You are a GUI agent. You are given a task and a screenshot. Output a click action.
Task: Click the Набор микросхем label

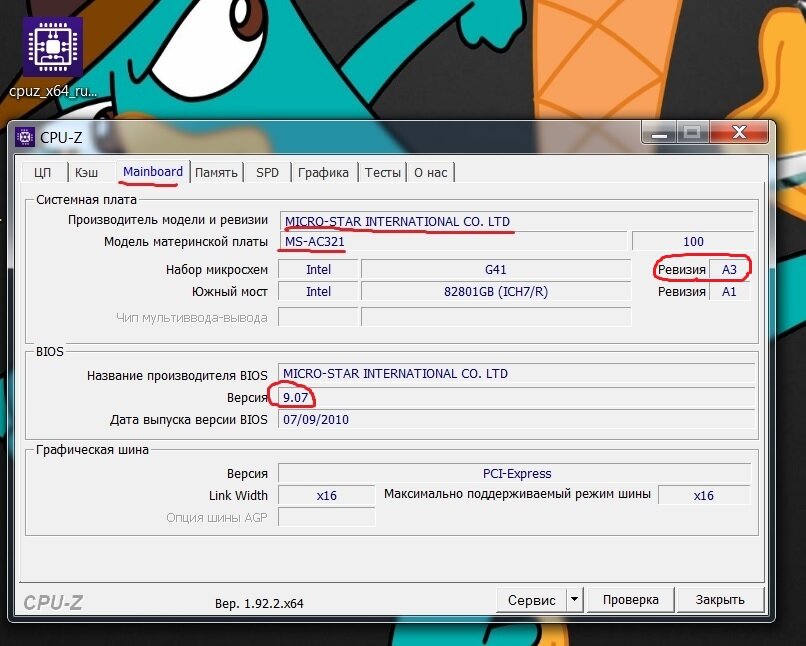[x=216, y=270]
